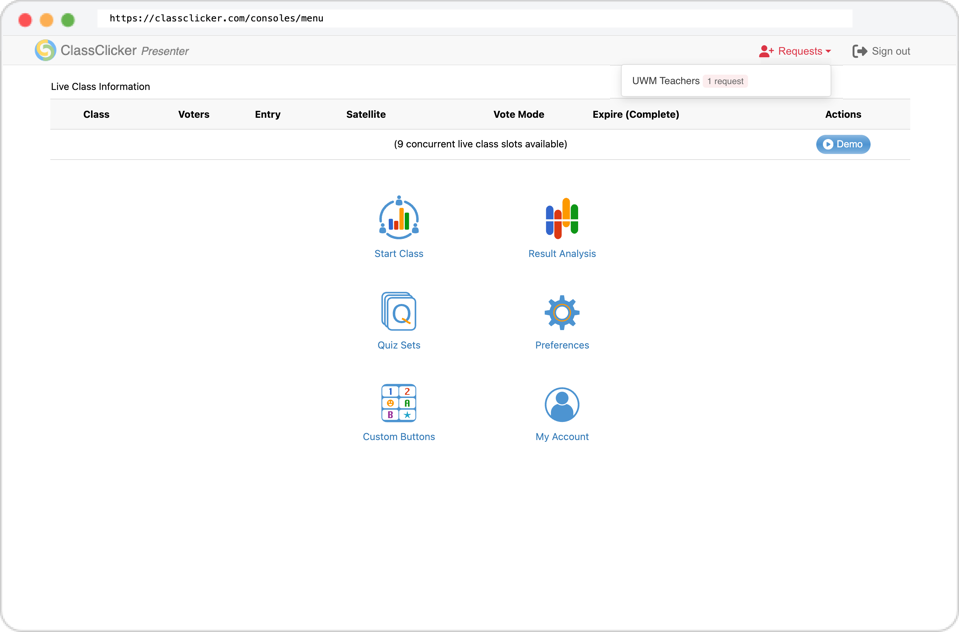Click the Custom Buttons text link
The image size is (959, 632).
(399, 437)
